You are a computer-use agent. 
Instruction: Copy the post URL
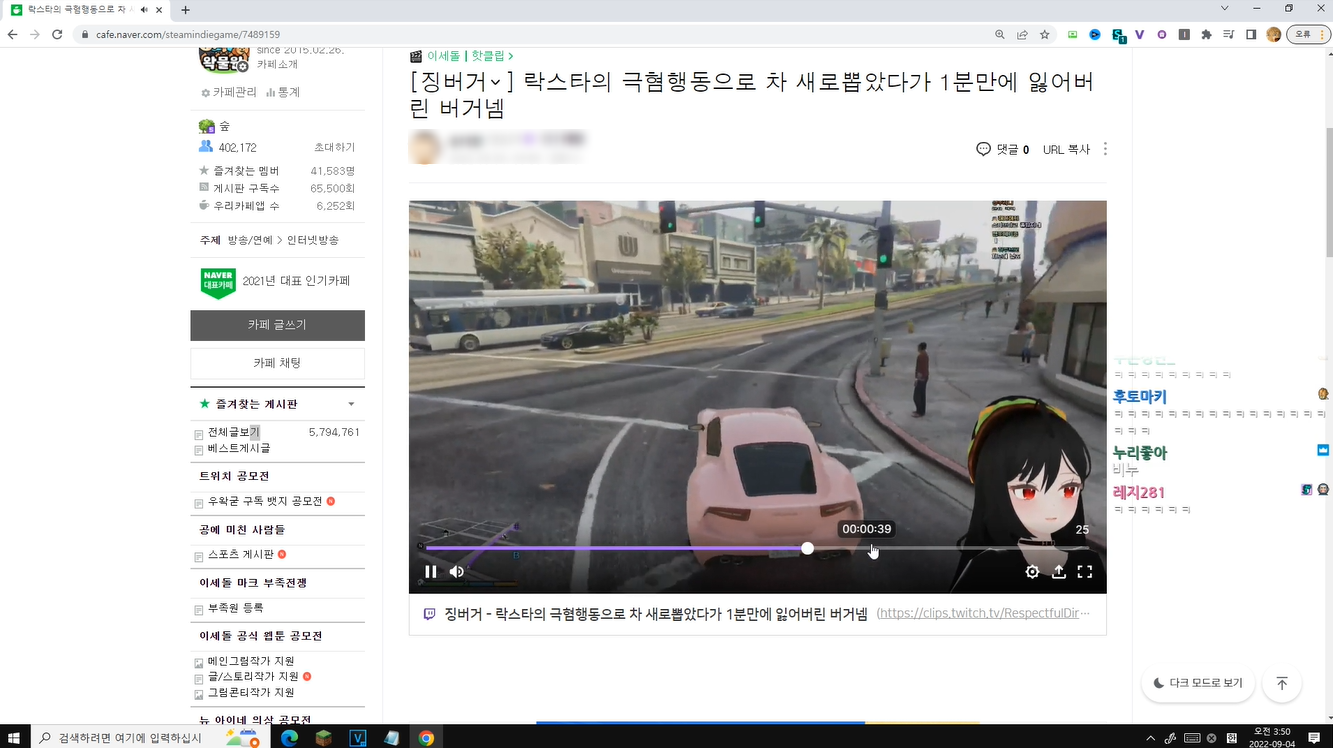1066,149
